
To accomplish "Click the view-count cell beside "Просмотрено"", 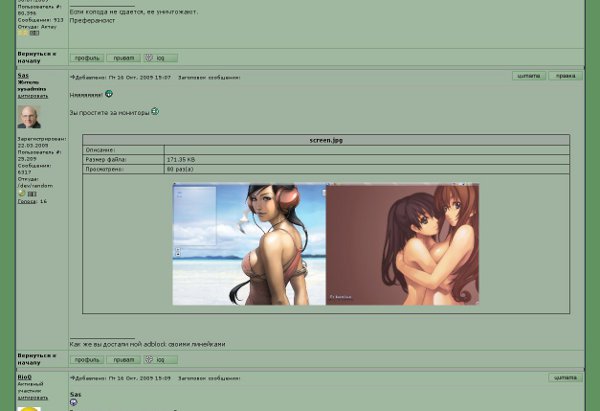I will click(x=367, y=169).
